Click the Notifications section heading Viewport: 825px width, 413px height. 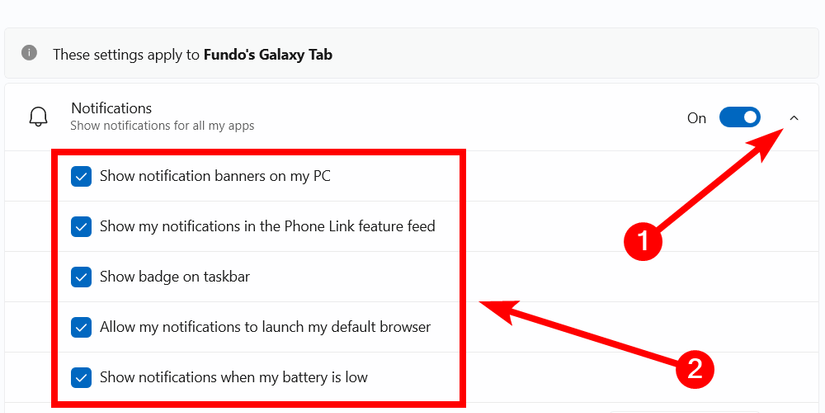pyautogui.click(x=111, y=108)
